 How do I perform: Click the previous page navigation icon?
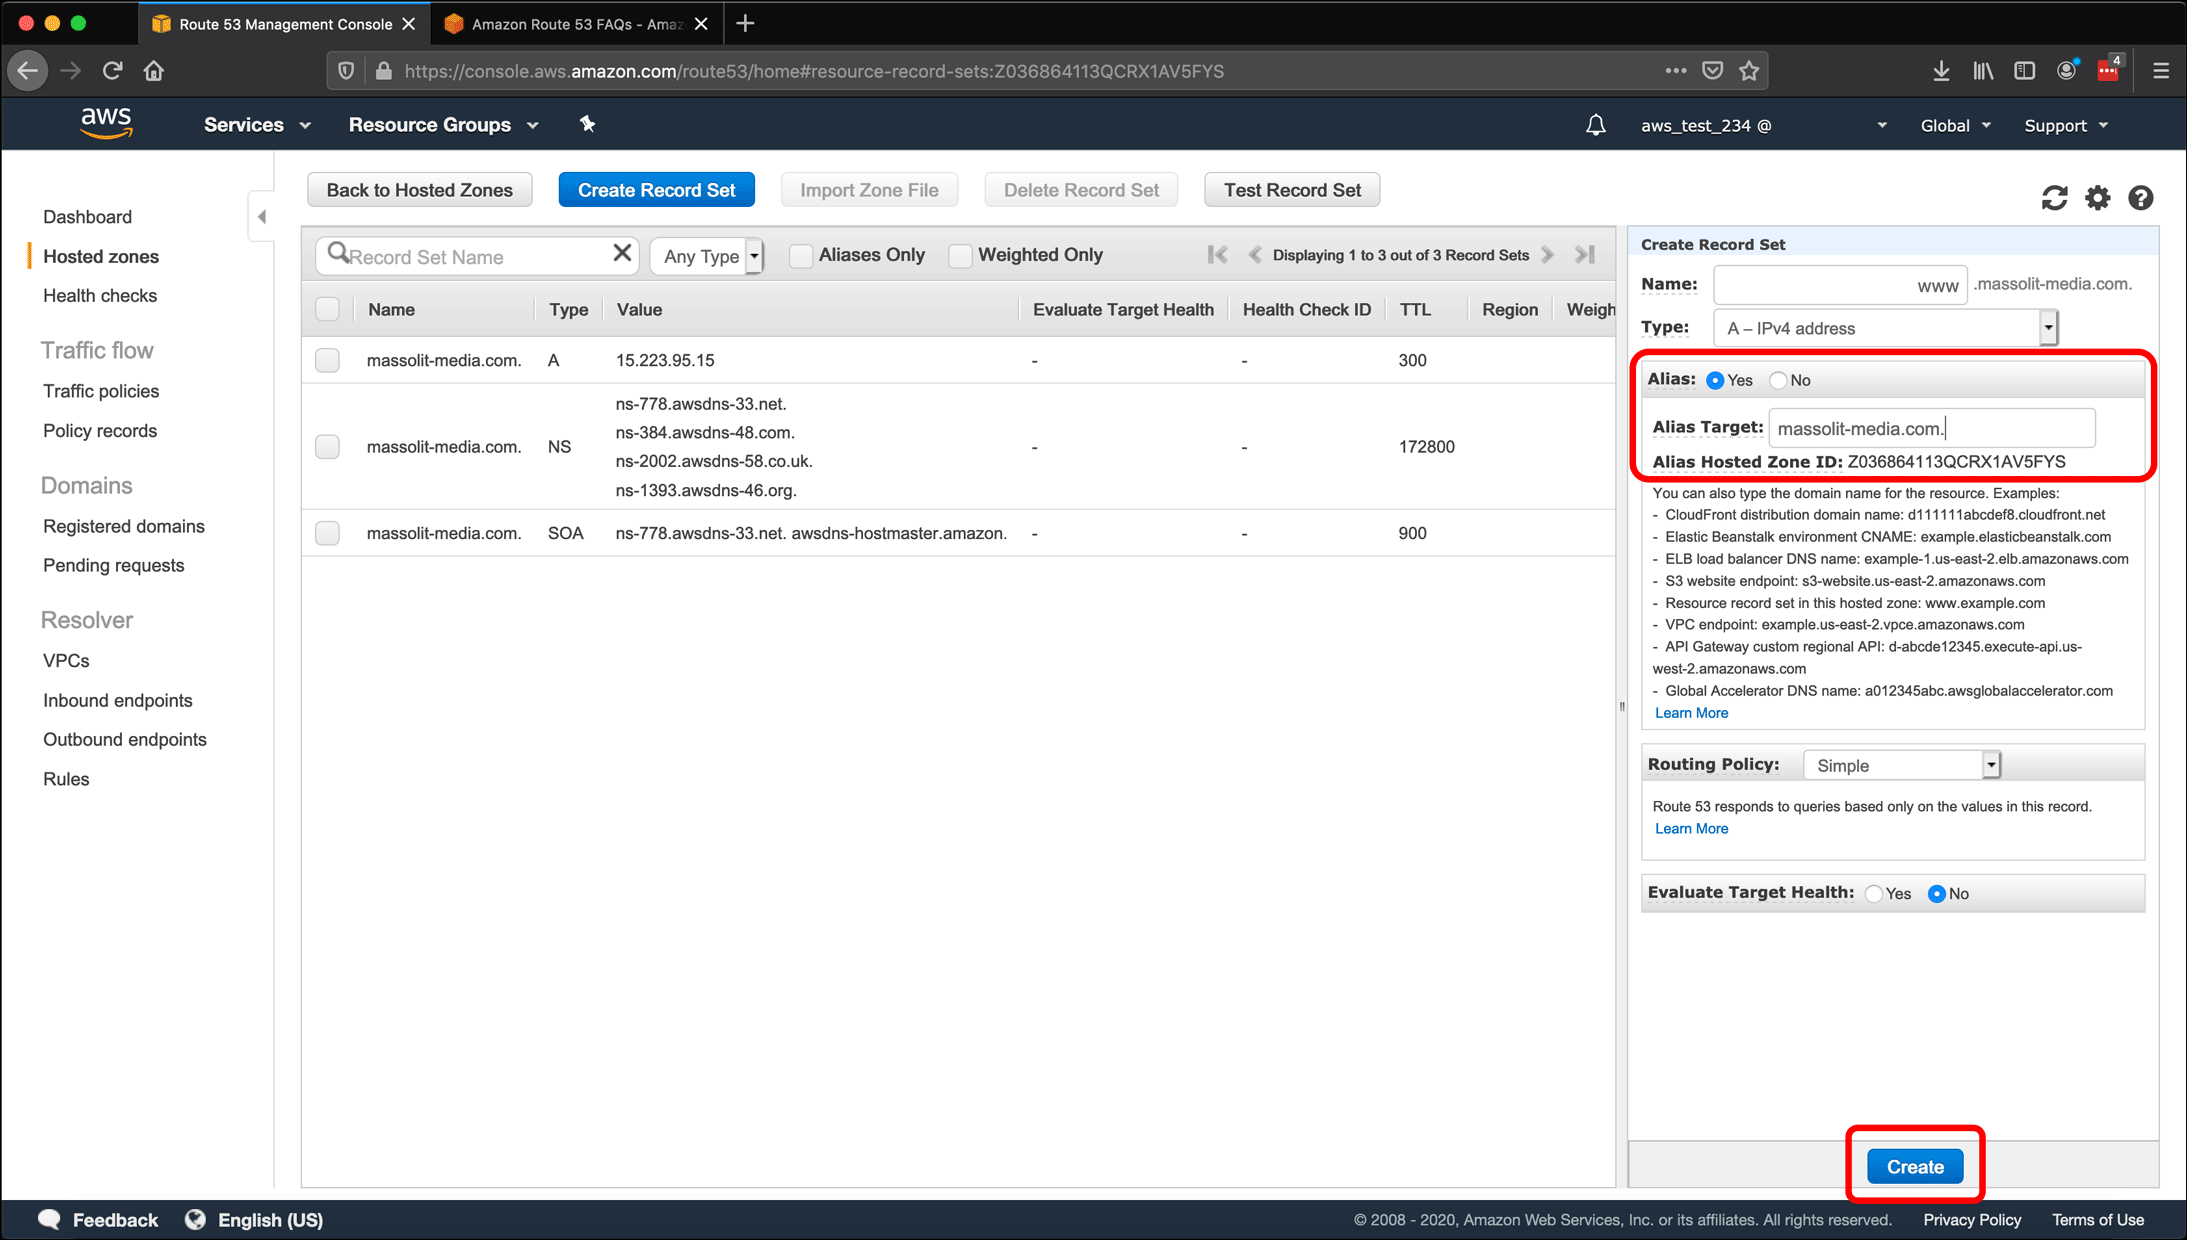coord(1254,254)
